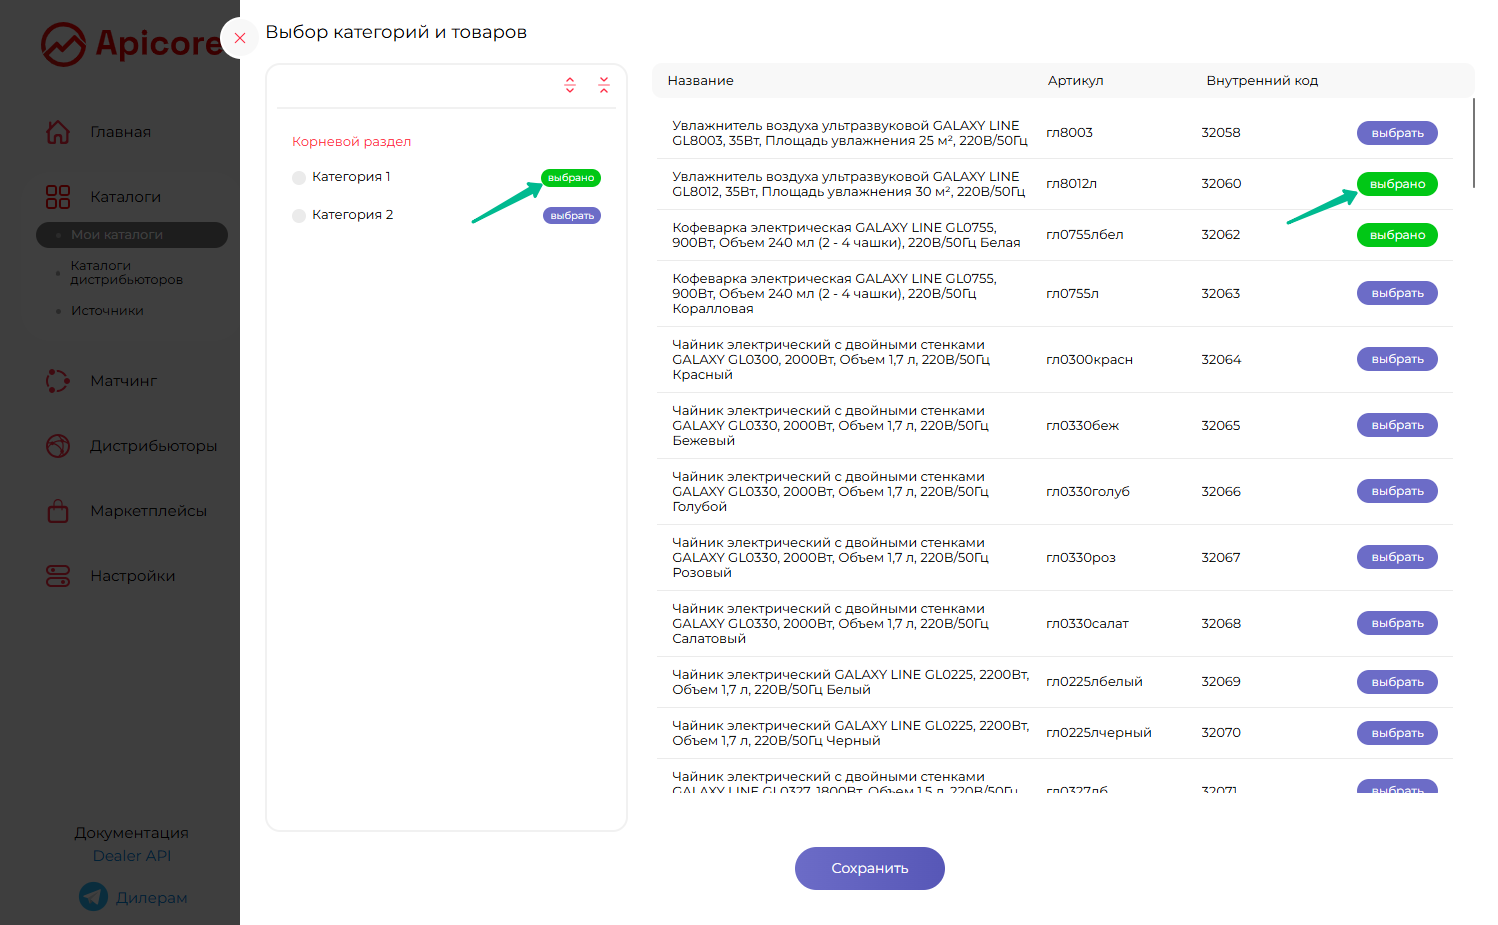The image size is (1498, 925).
Task: Save the selection with Сохранить
Action: pyautogui.click(x=870, y=868)
